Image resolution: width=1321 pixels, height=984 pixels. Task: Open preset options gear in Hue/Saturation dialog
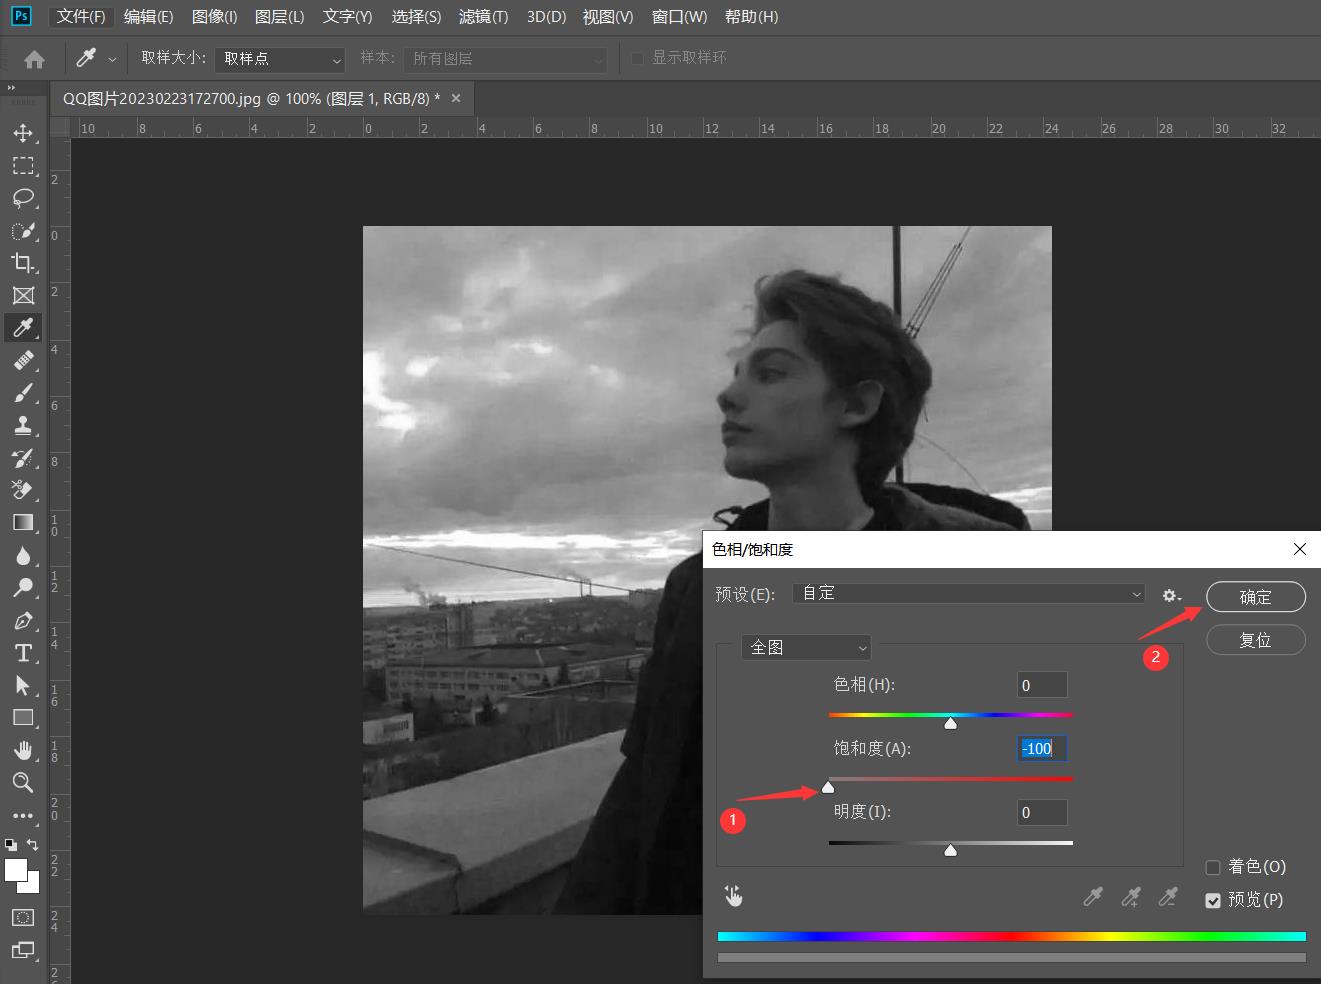click(1171, 595)
